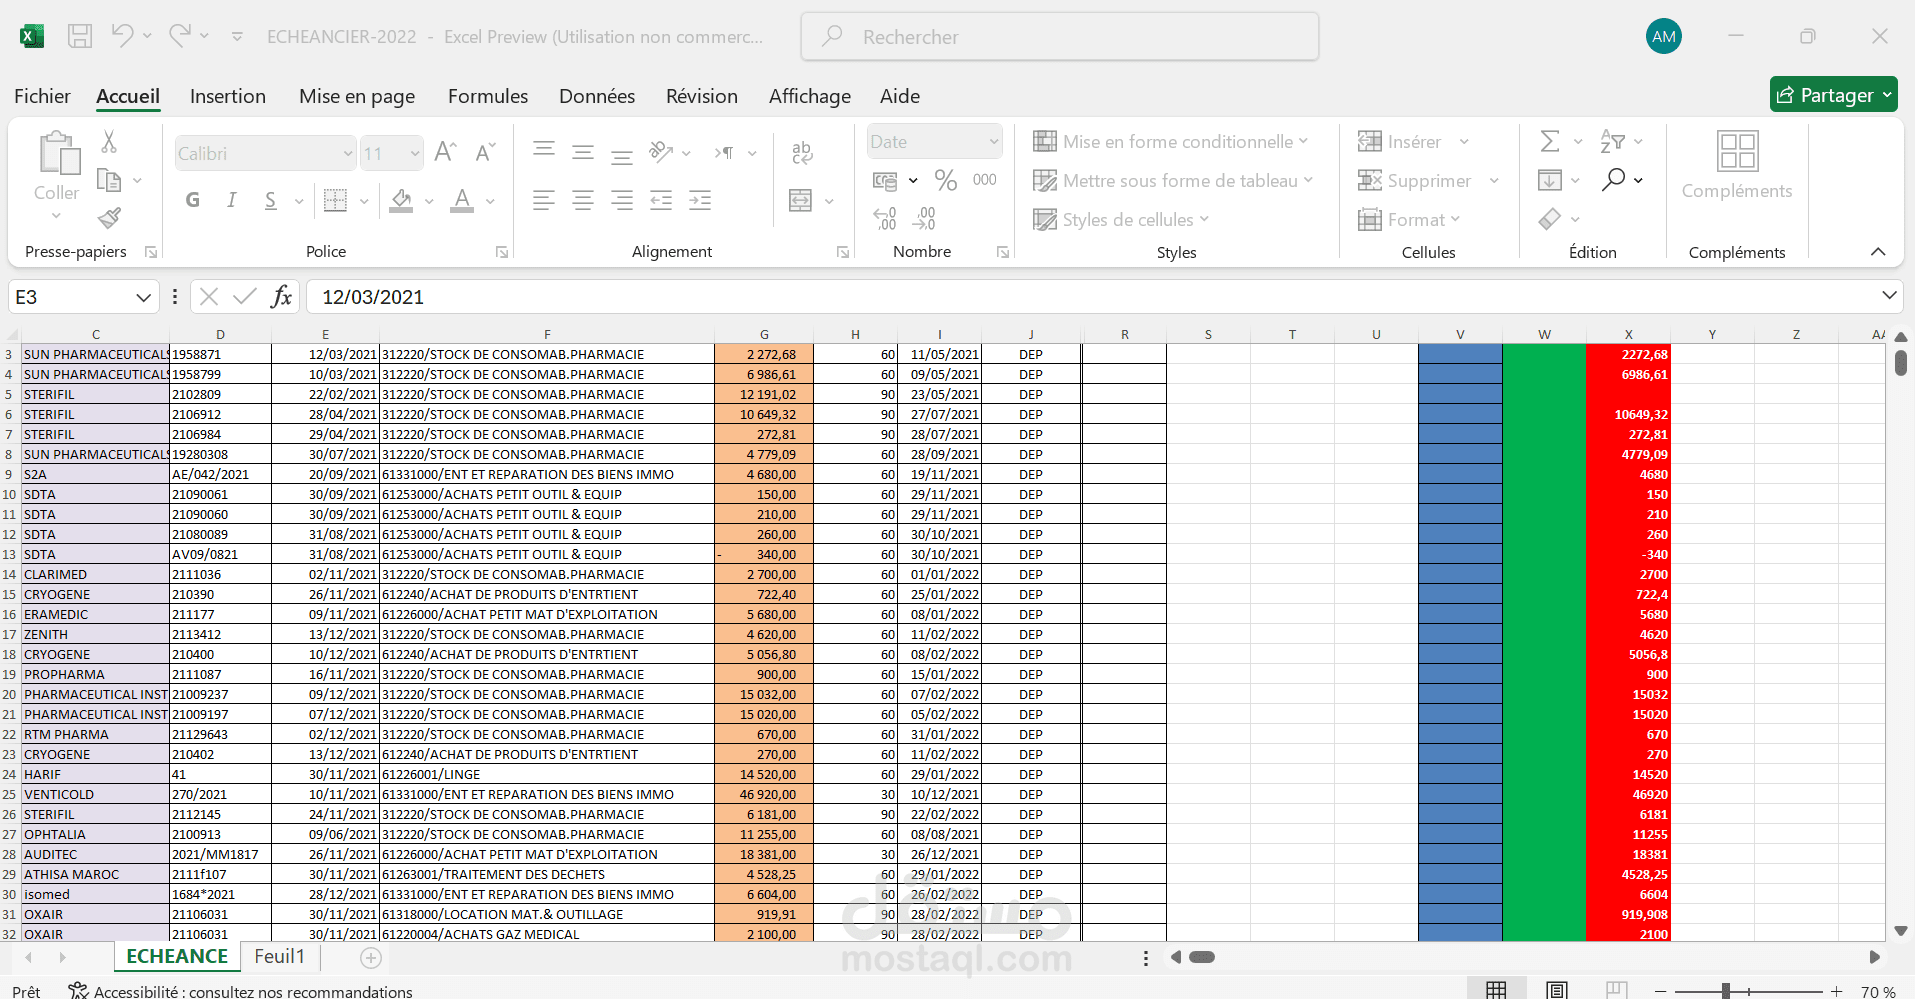Click decrease decimal icon

pyautogui.click(x=925, y=218)
